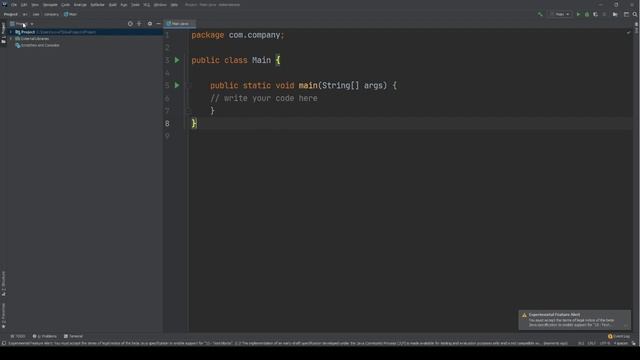Screen dimensions: 640x360
Task: Click the tool window toggle at bottom-left corner
Action: 4,343
